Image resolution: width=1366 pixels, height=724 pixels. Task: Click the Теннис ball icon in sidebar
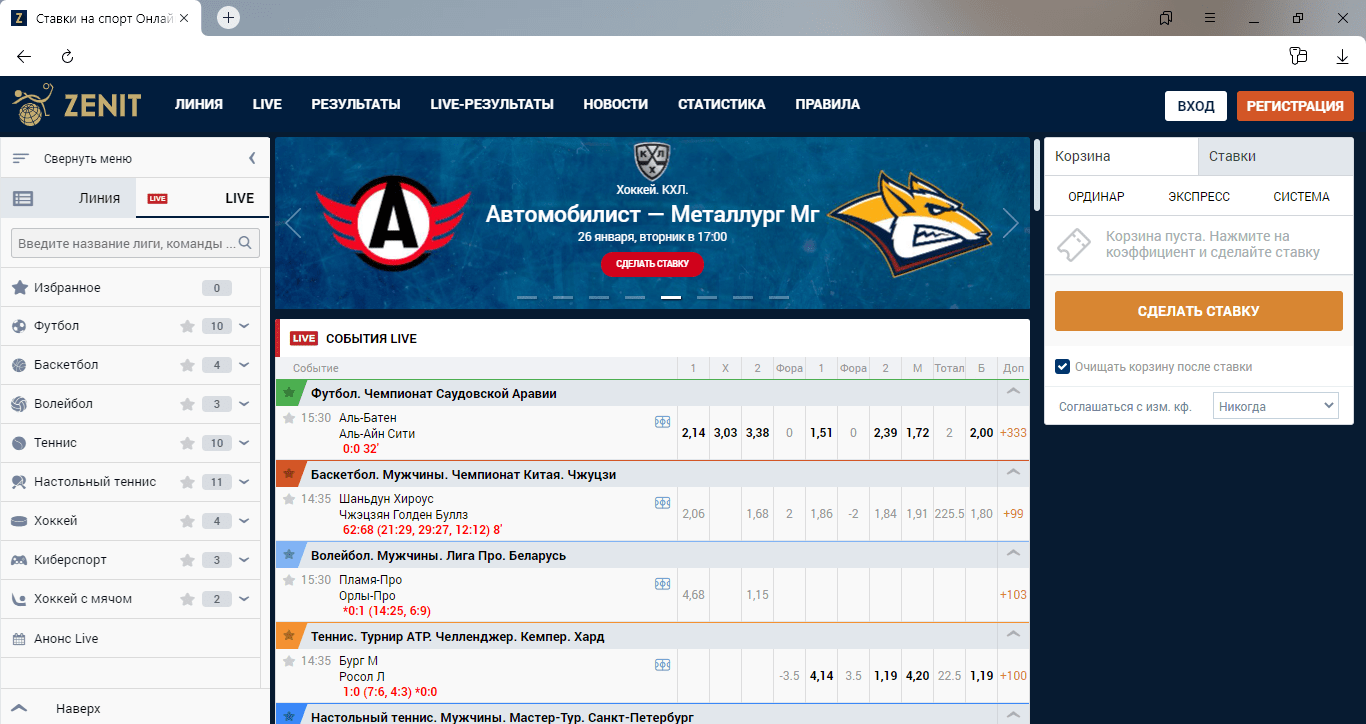pos(19,443)
